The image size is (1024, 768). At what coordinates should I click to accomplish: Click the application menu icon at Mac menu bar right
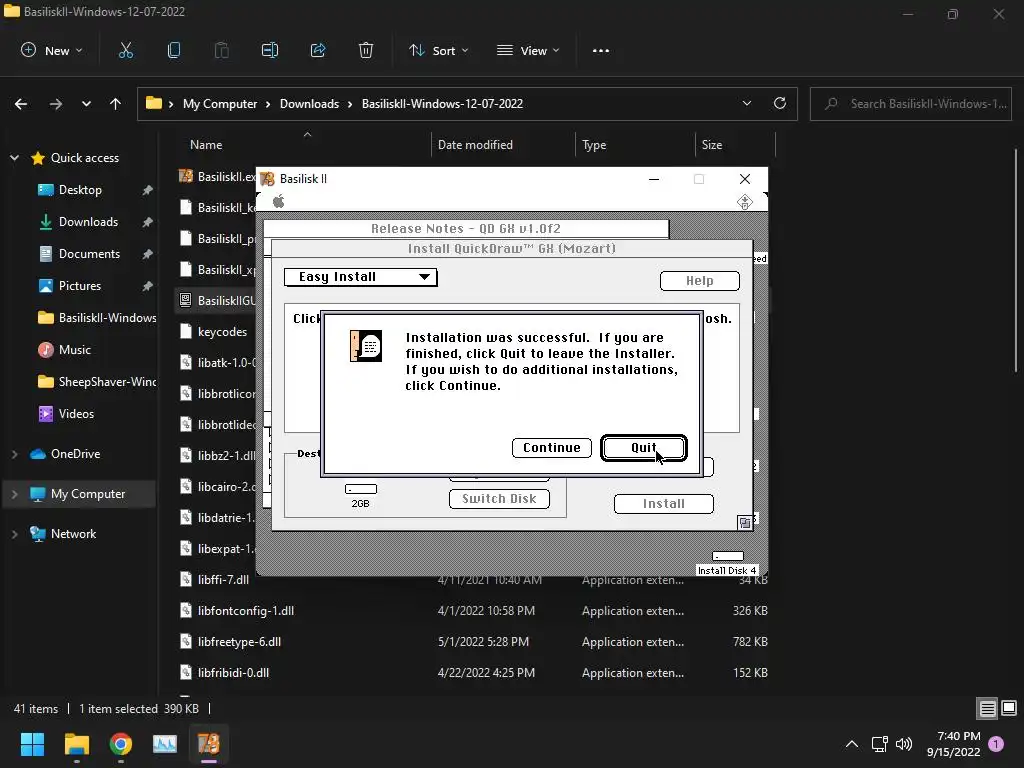(x=744, y=202)
